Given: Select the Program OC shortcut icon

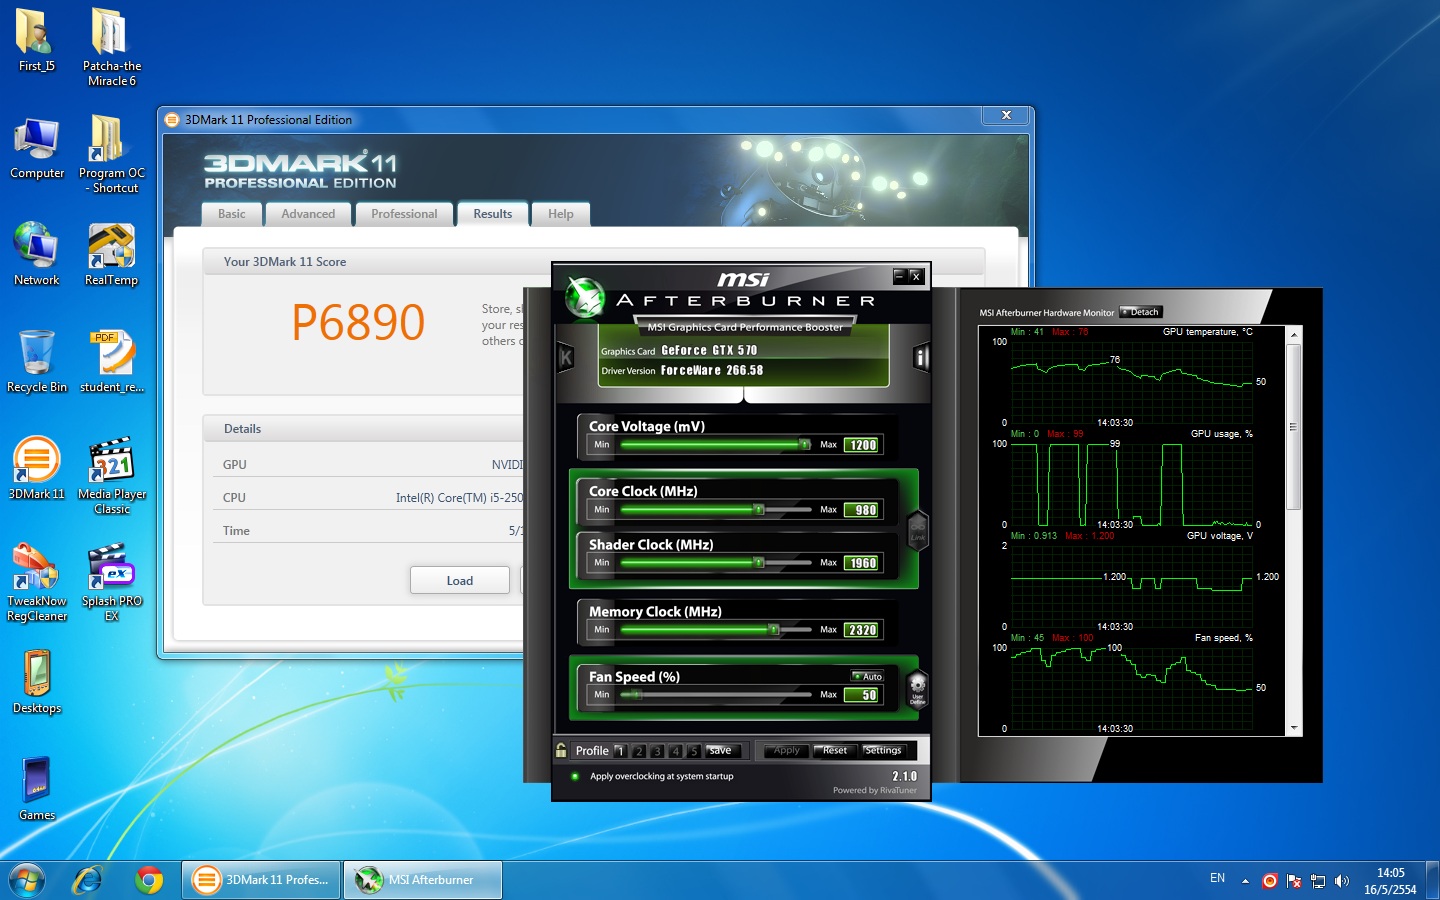Looking at the screenshot, I should (112, 154).
